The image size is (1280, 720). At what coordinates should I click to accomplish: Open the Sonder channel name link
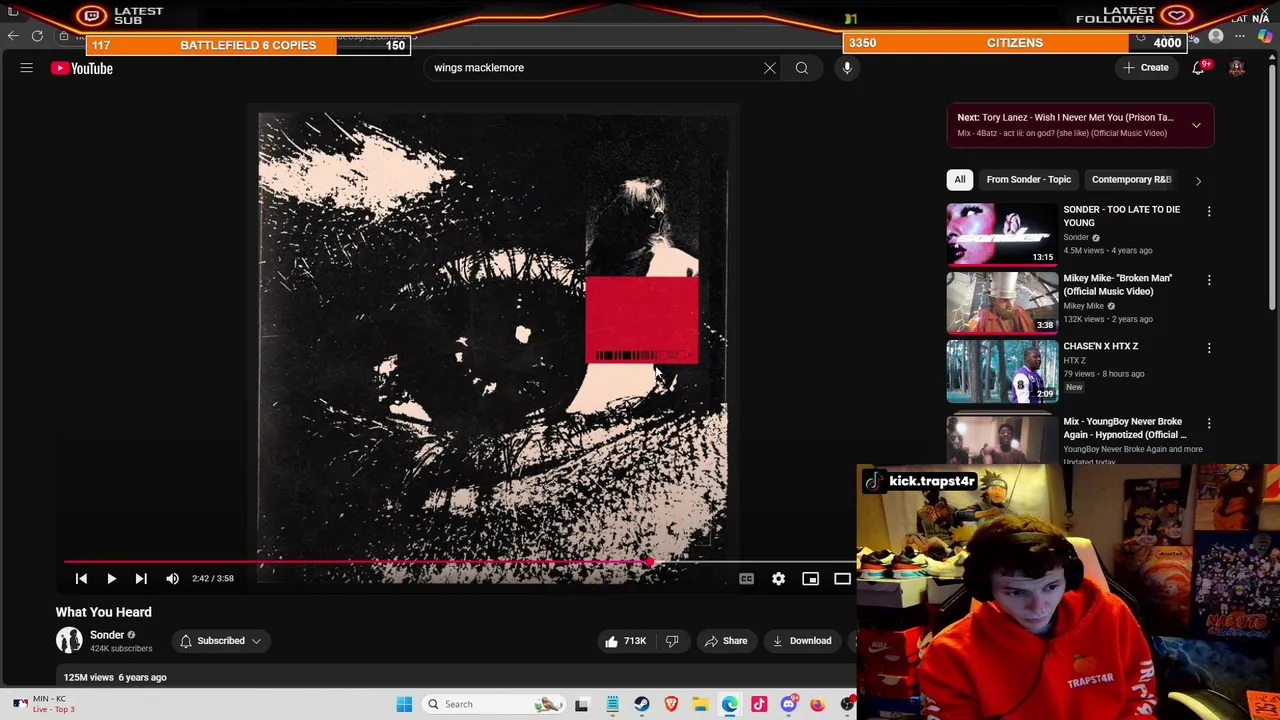pyautogui.click(x=107, y=635)
